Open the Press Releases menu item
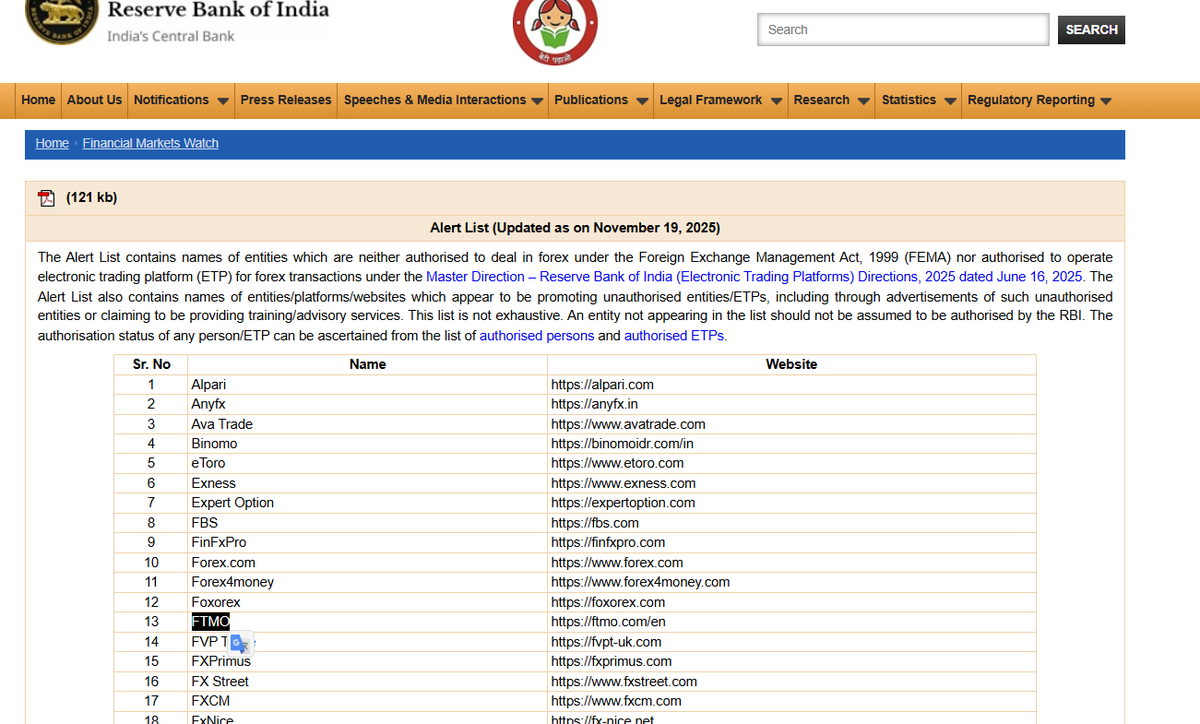The image size is (1200, 724). (x=286, y=100)
